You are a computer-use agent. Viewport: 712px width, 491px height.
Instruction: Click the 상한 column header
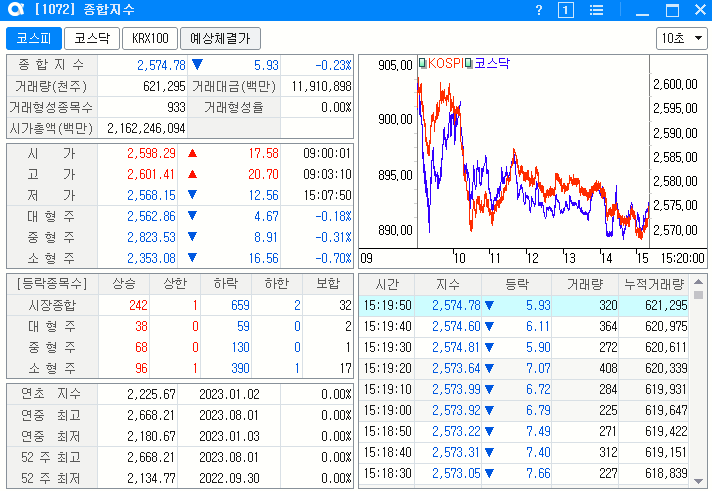[175, 284]
